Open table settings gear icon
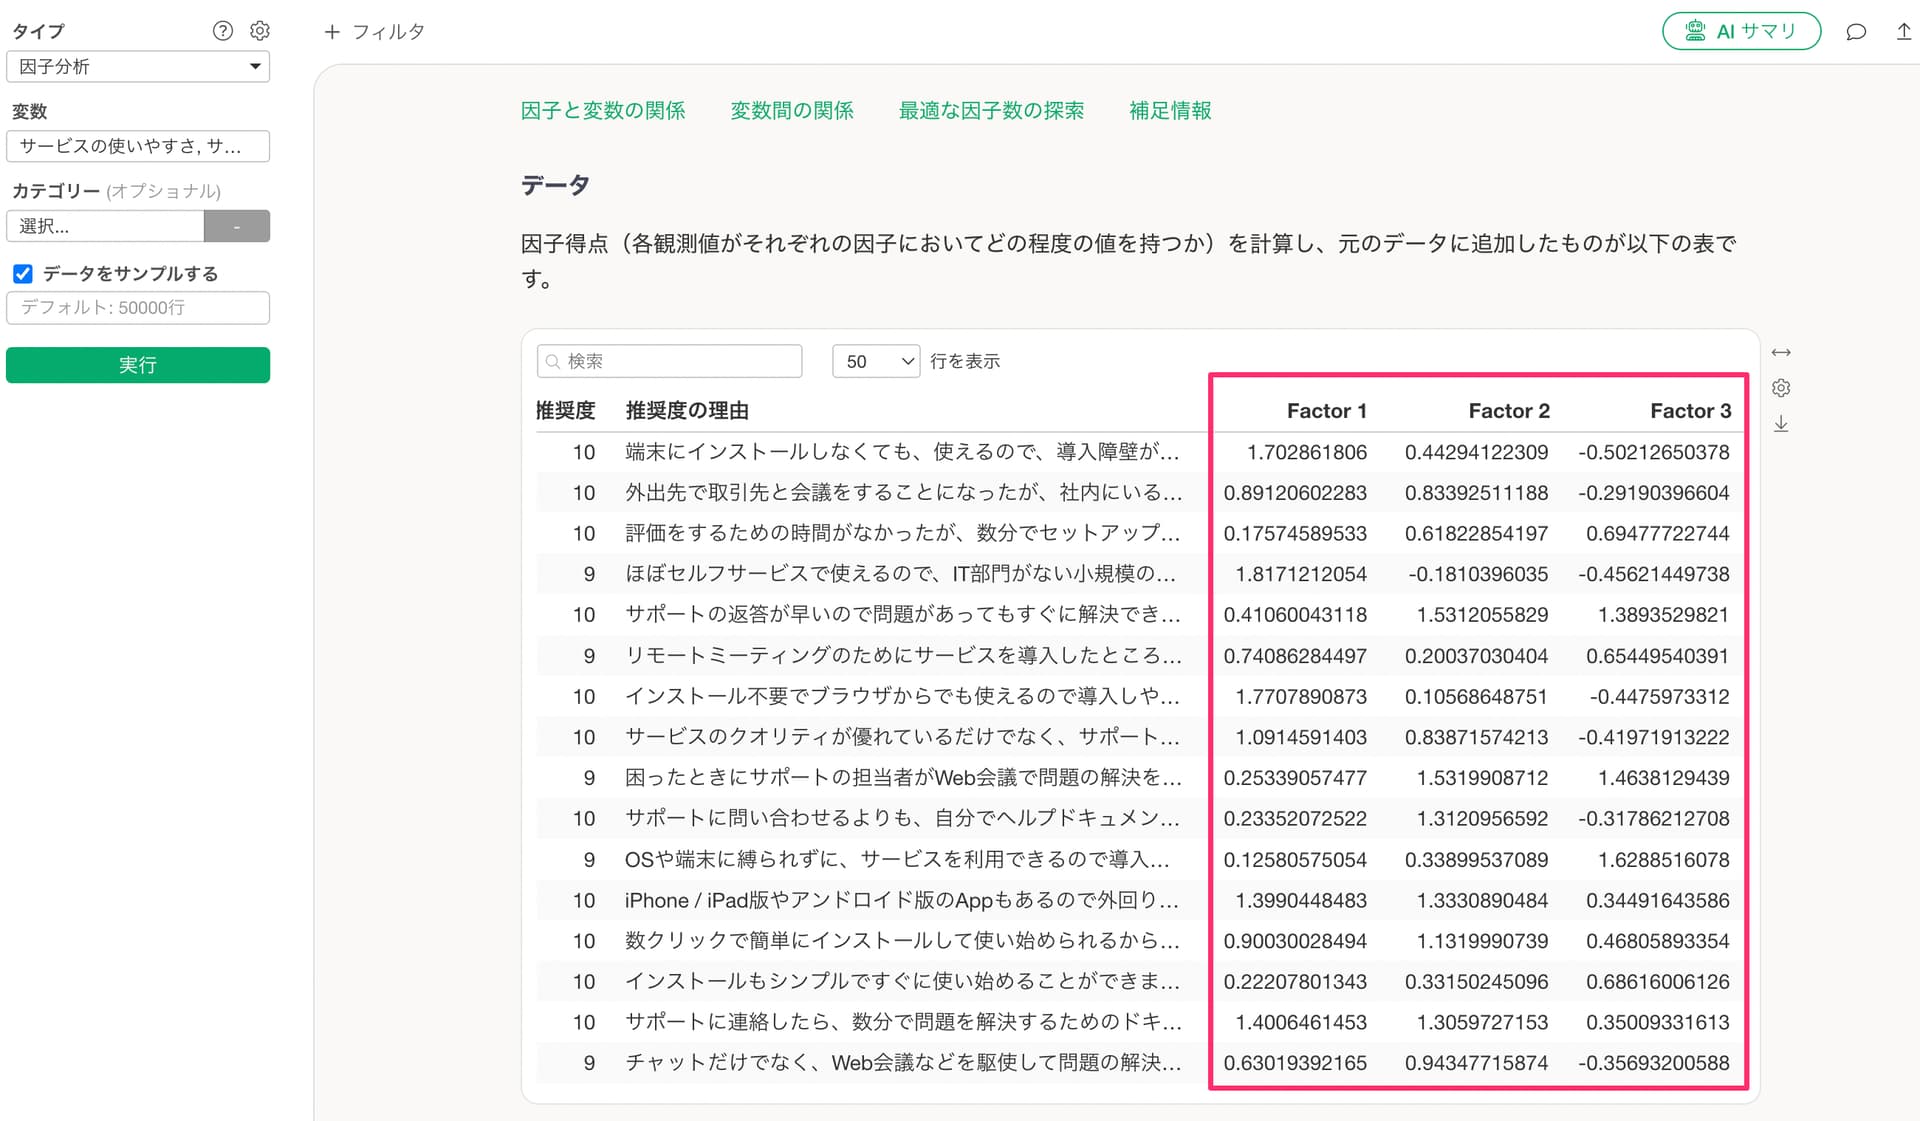Viewport: 1920px width, 1121px height. [1781, 388]
